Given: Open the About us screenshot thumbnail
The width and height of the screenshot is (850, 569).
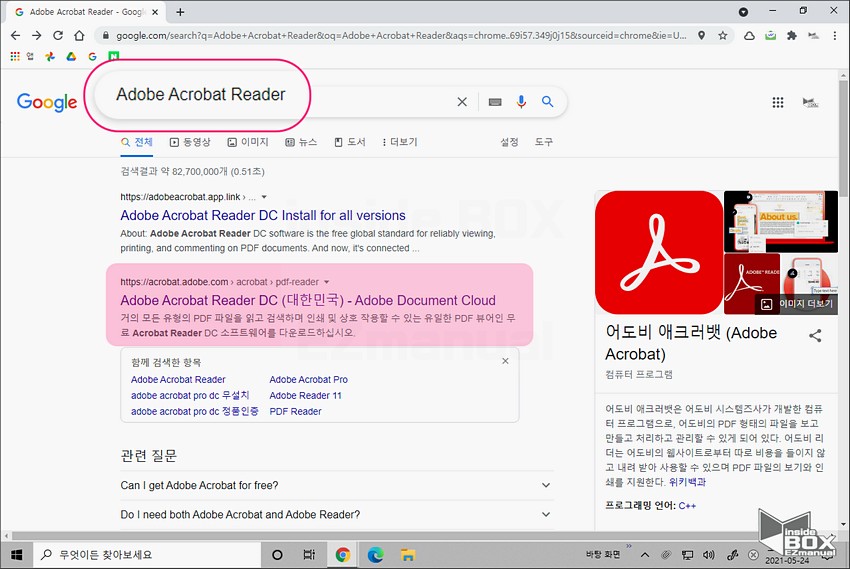Looking at the screenshot, I should click(x=781, y=221).
